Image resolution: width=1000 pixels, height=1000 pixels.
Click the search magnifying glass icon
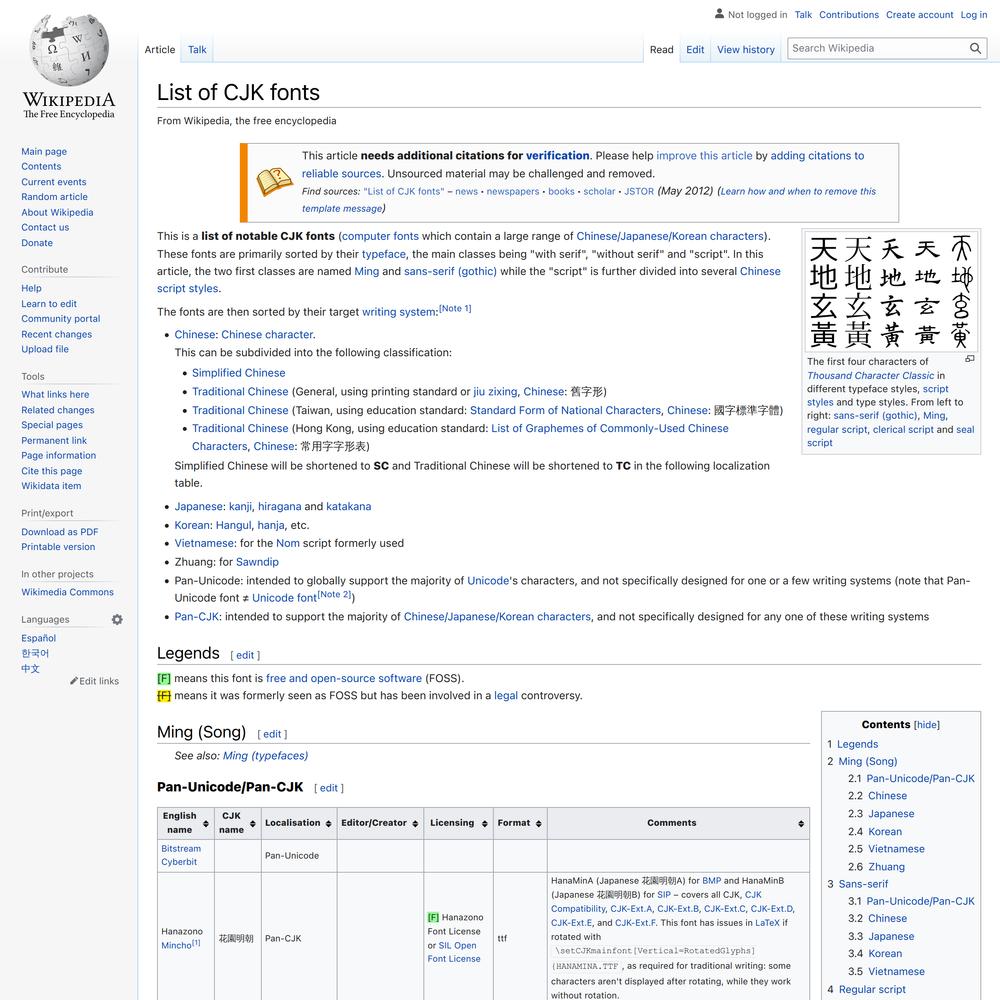pyautogui.click(x=975, y=48)
